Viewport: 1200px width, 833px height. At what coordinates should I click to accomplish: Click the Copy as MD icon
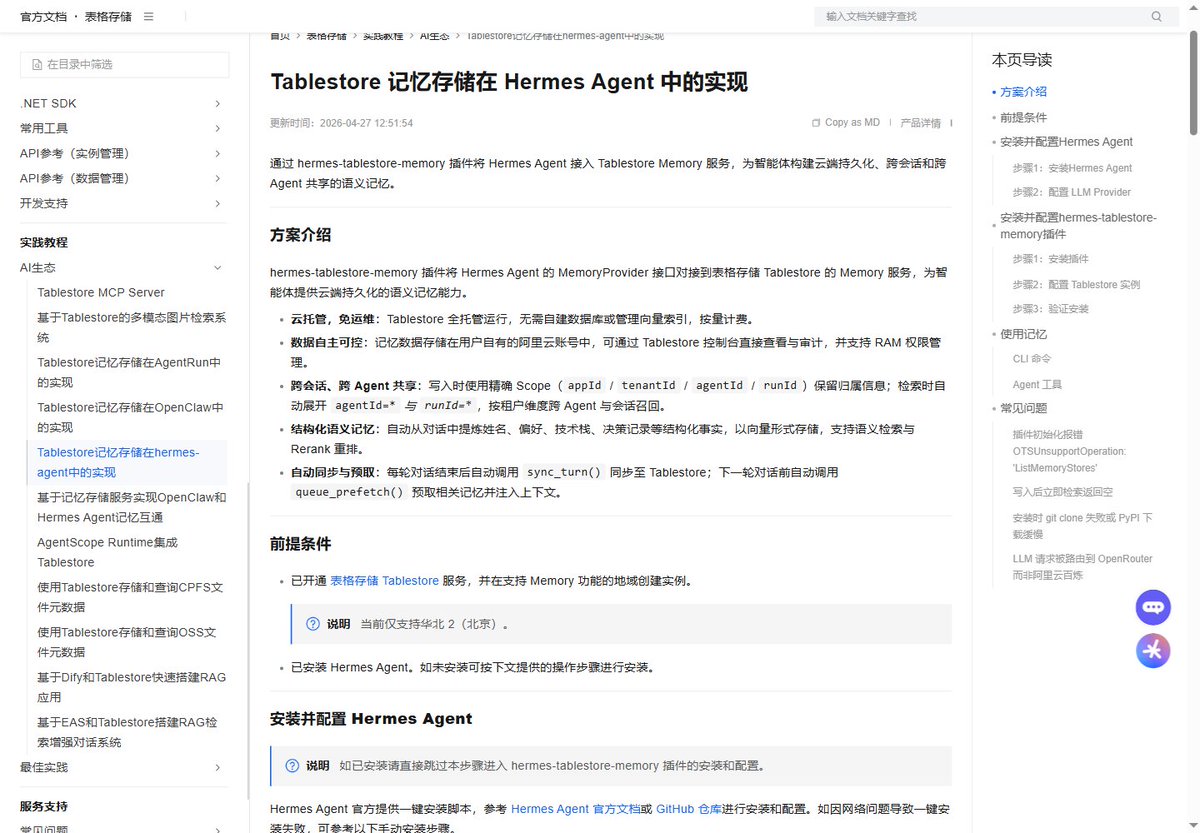pos(816,123)
